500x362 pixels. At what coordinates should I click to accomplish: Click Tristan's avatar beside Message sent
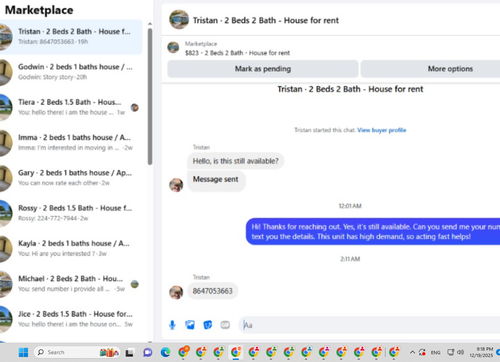pyautogui.click(x=176, y=185)
